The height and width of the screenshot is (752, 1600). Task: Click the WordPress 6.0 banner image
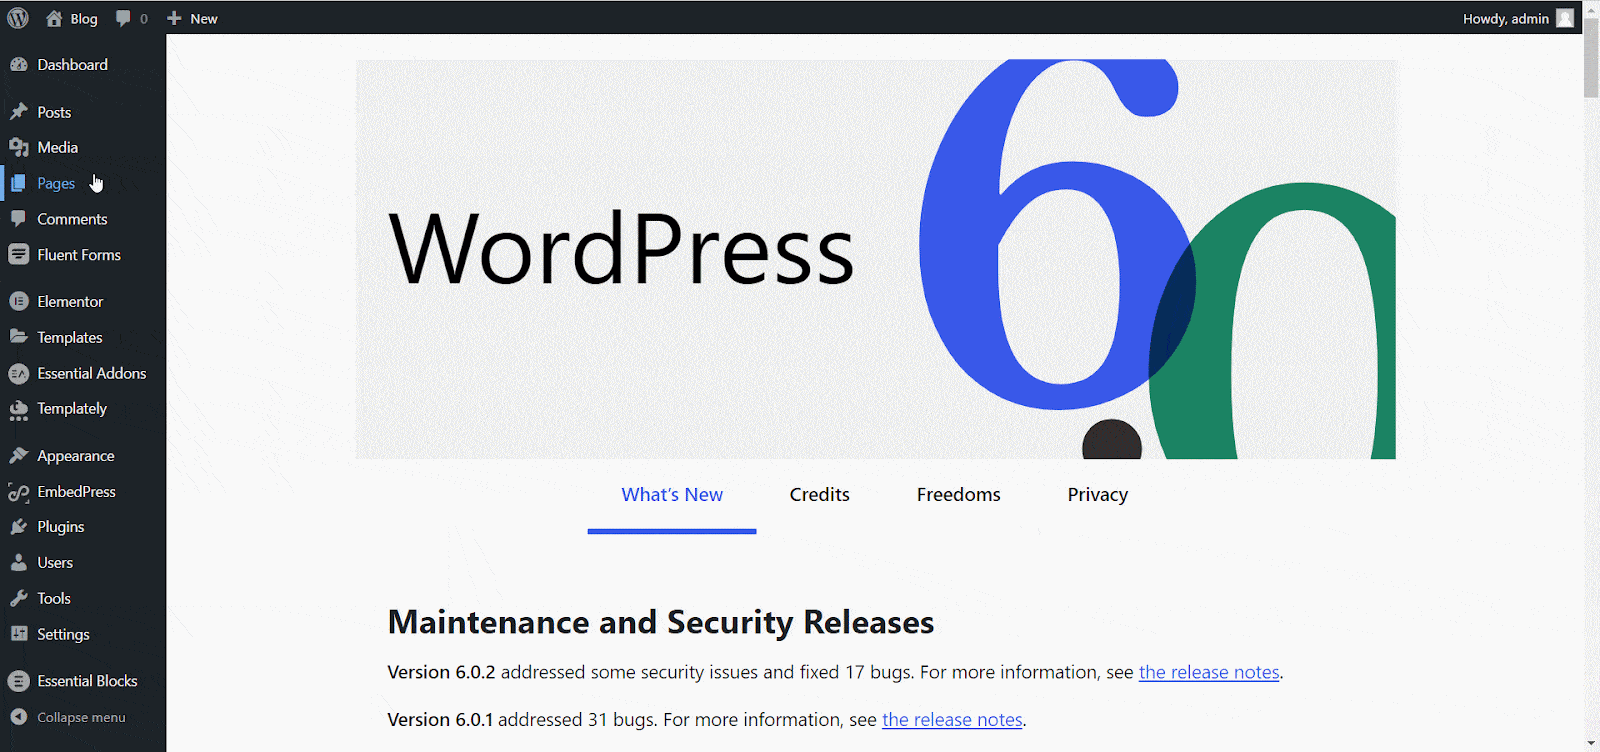pyautogui.click(x=876, y=259)
